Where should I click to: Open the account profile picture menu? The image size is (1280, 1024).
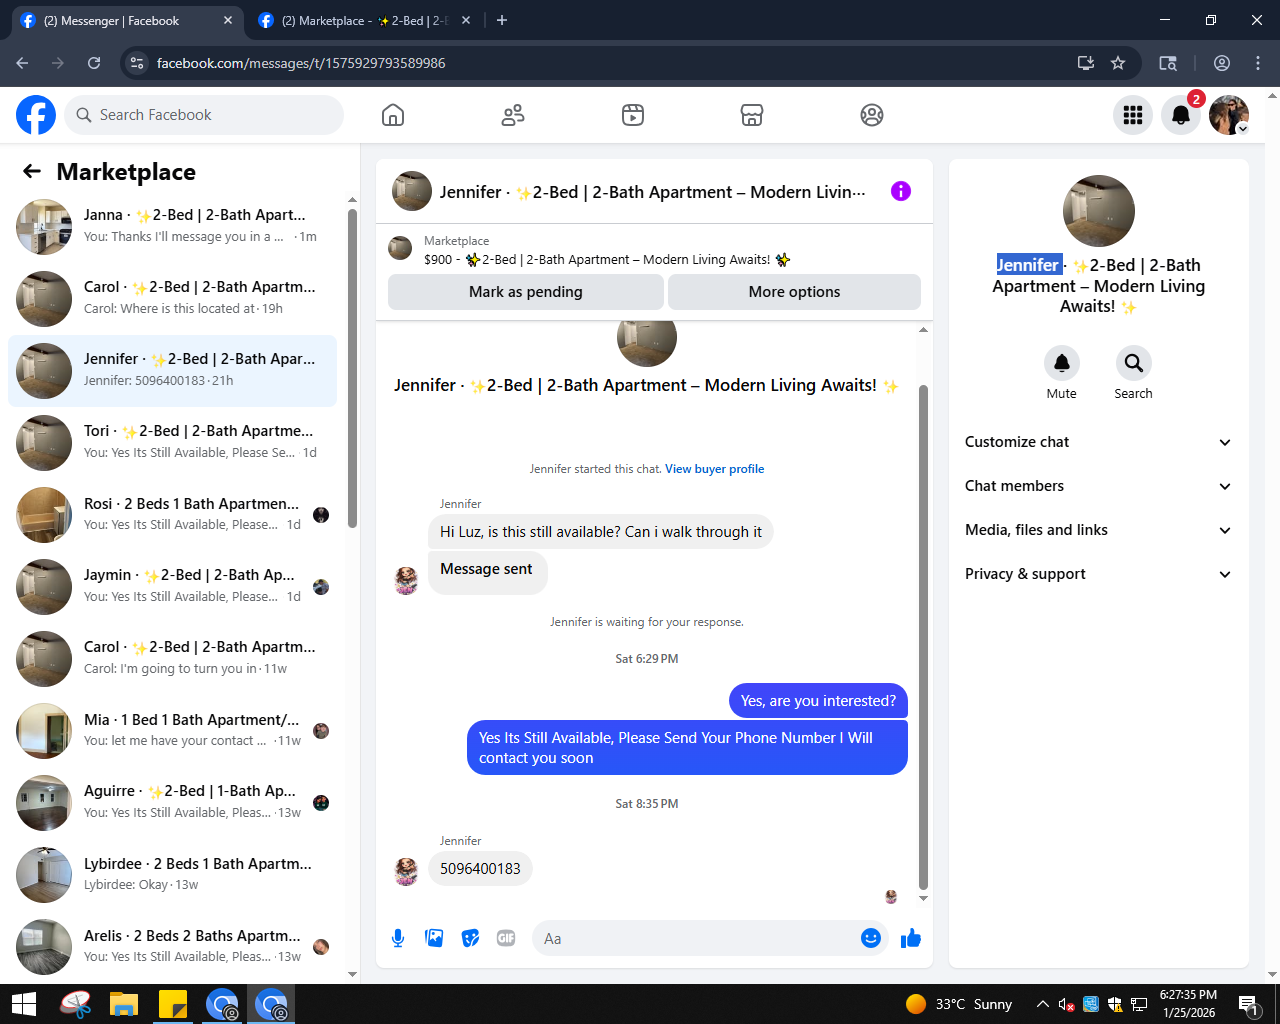tap(1229, 115)
